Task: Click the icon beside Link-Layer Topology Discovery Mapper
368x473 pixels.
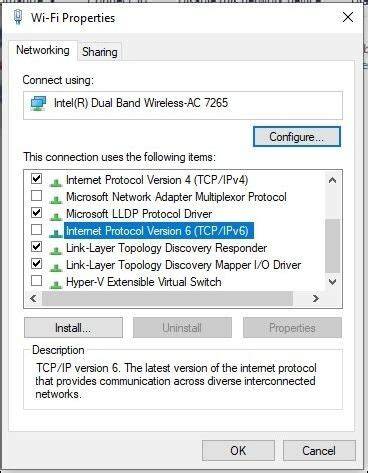Action: 56,267
